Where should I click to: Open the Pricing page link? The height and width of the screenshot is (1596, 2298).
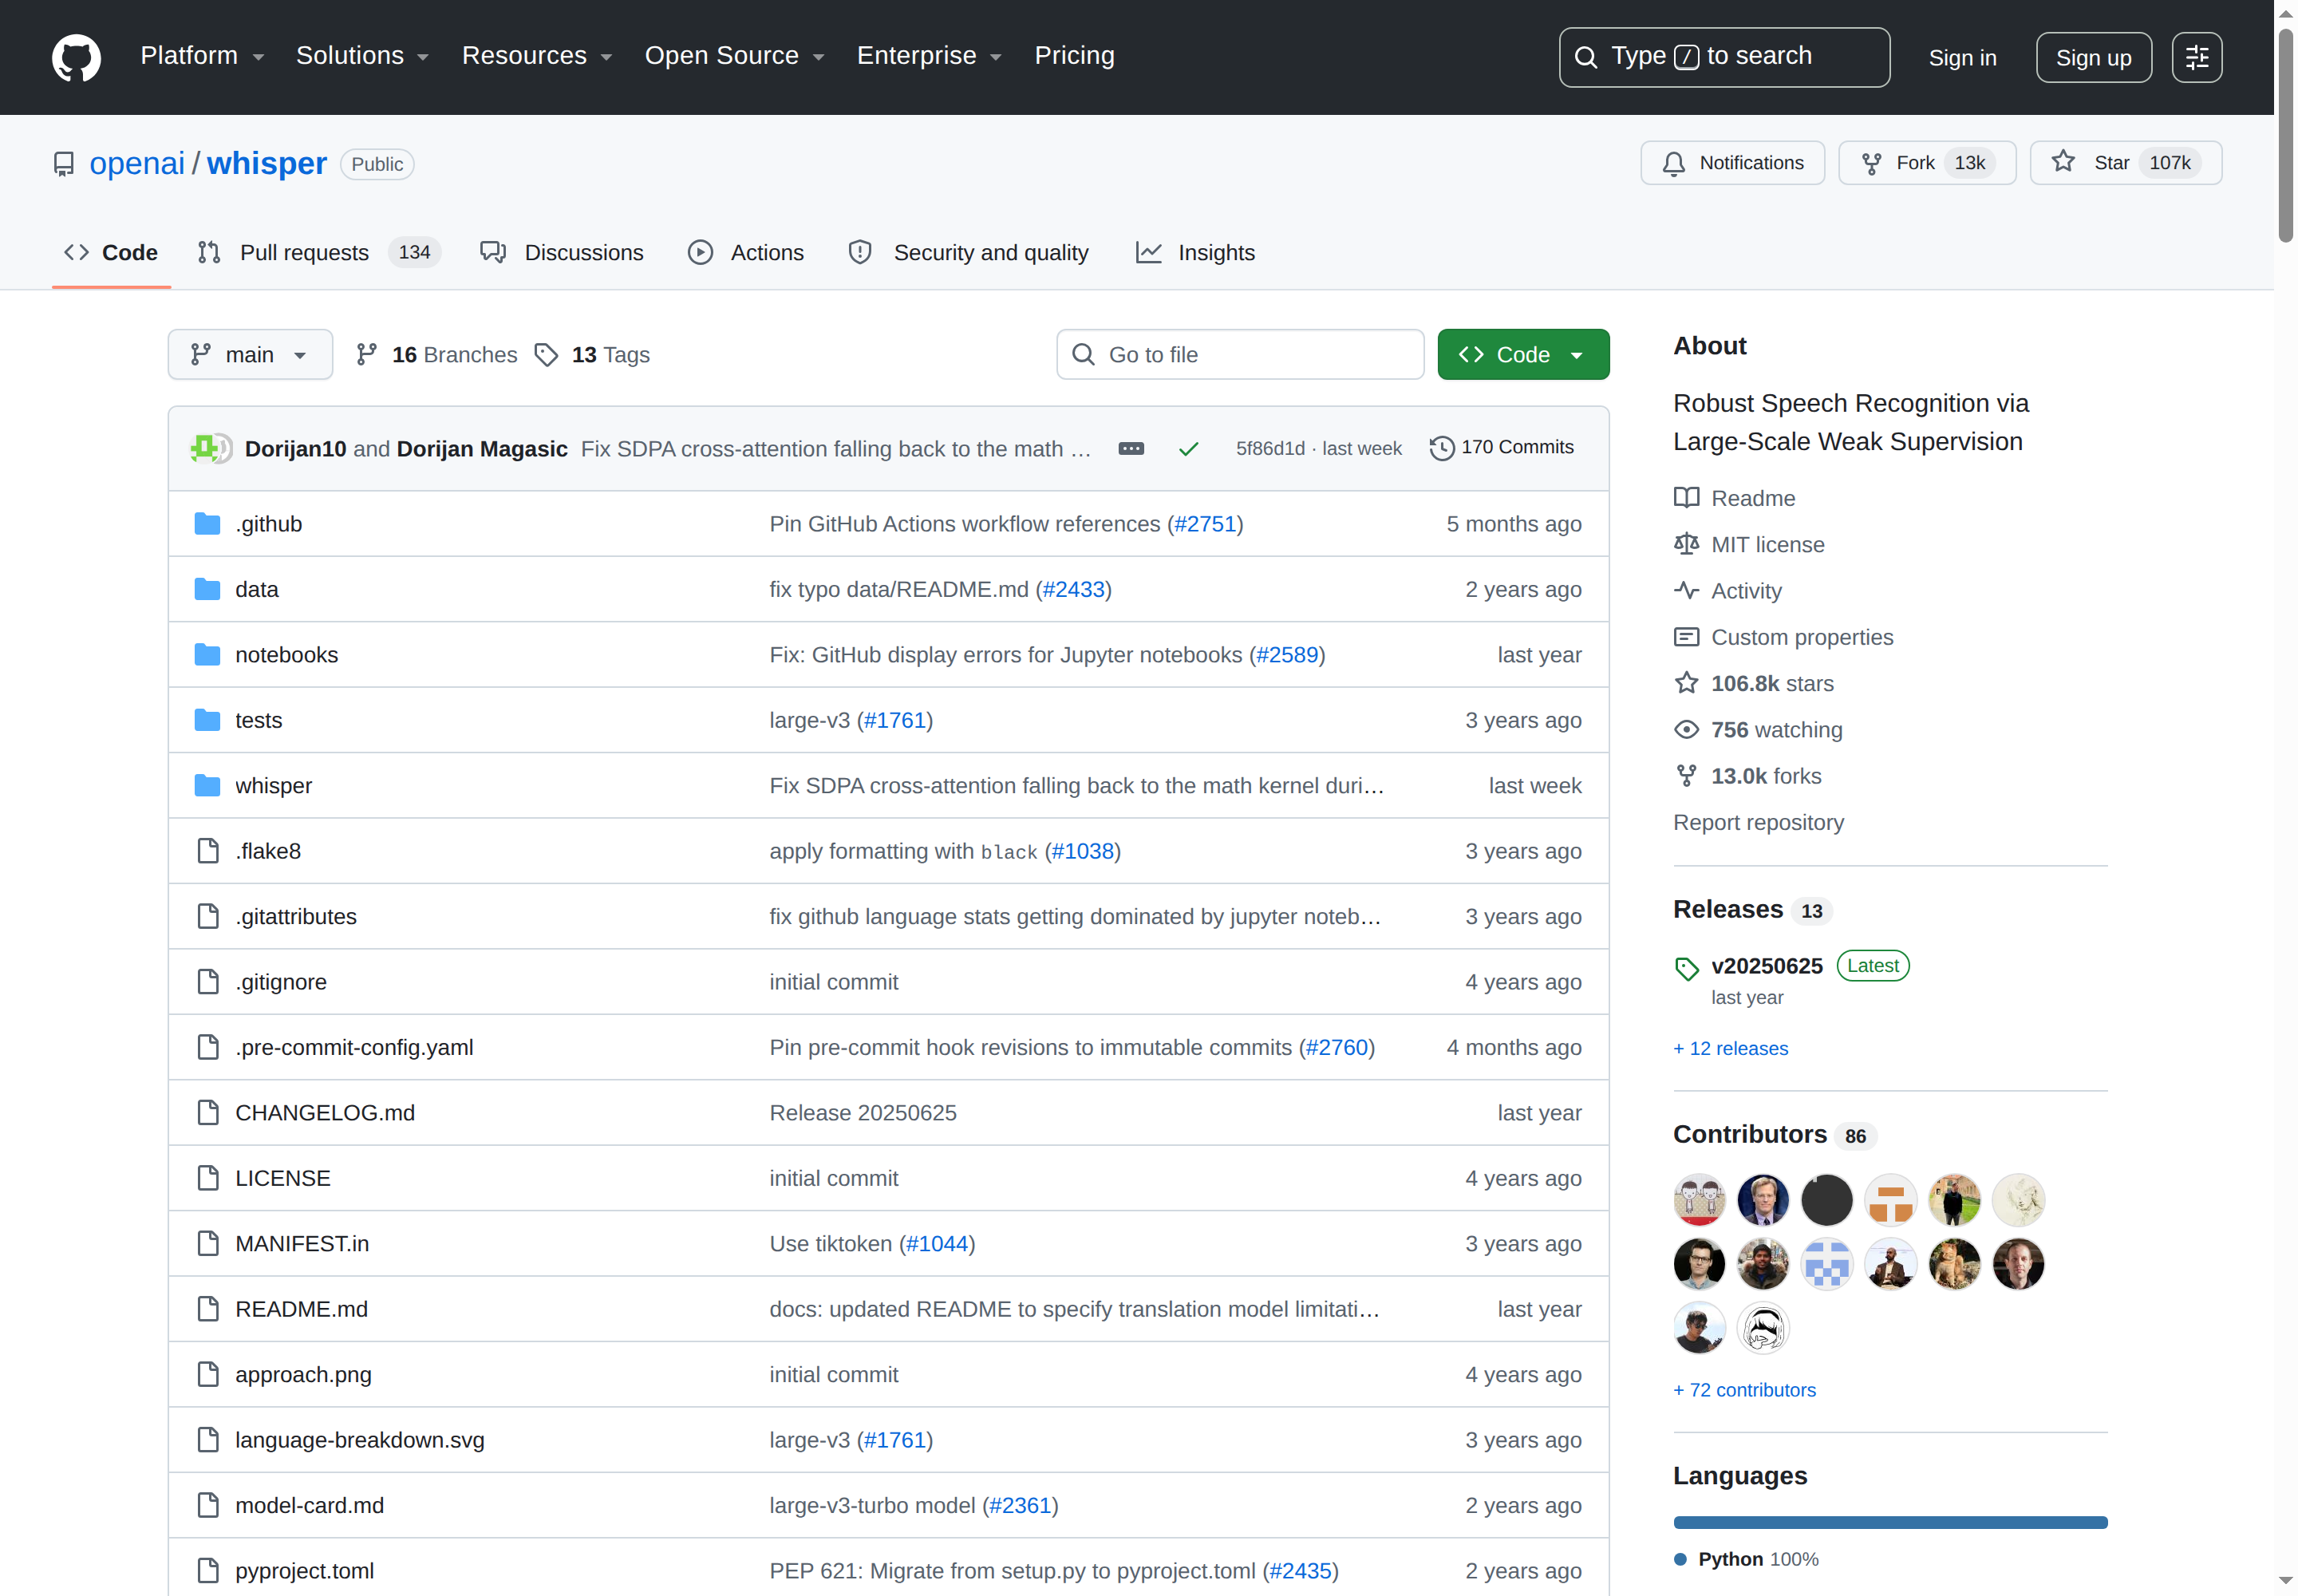coord(1074,56)
